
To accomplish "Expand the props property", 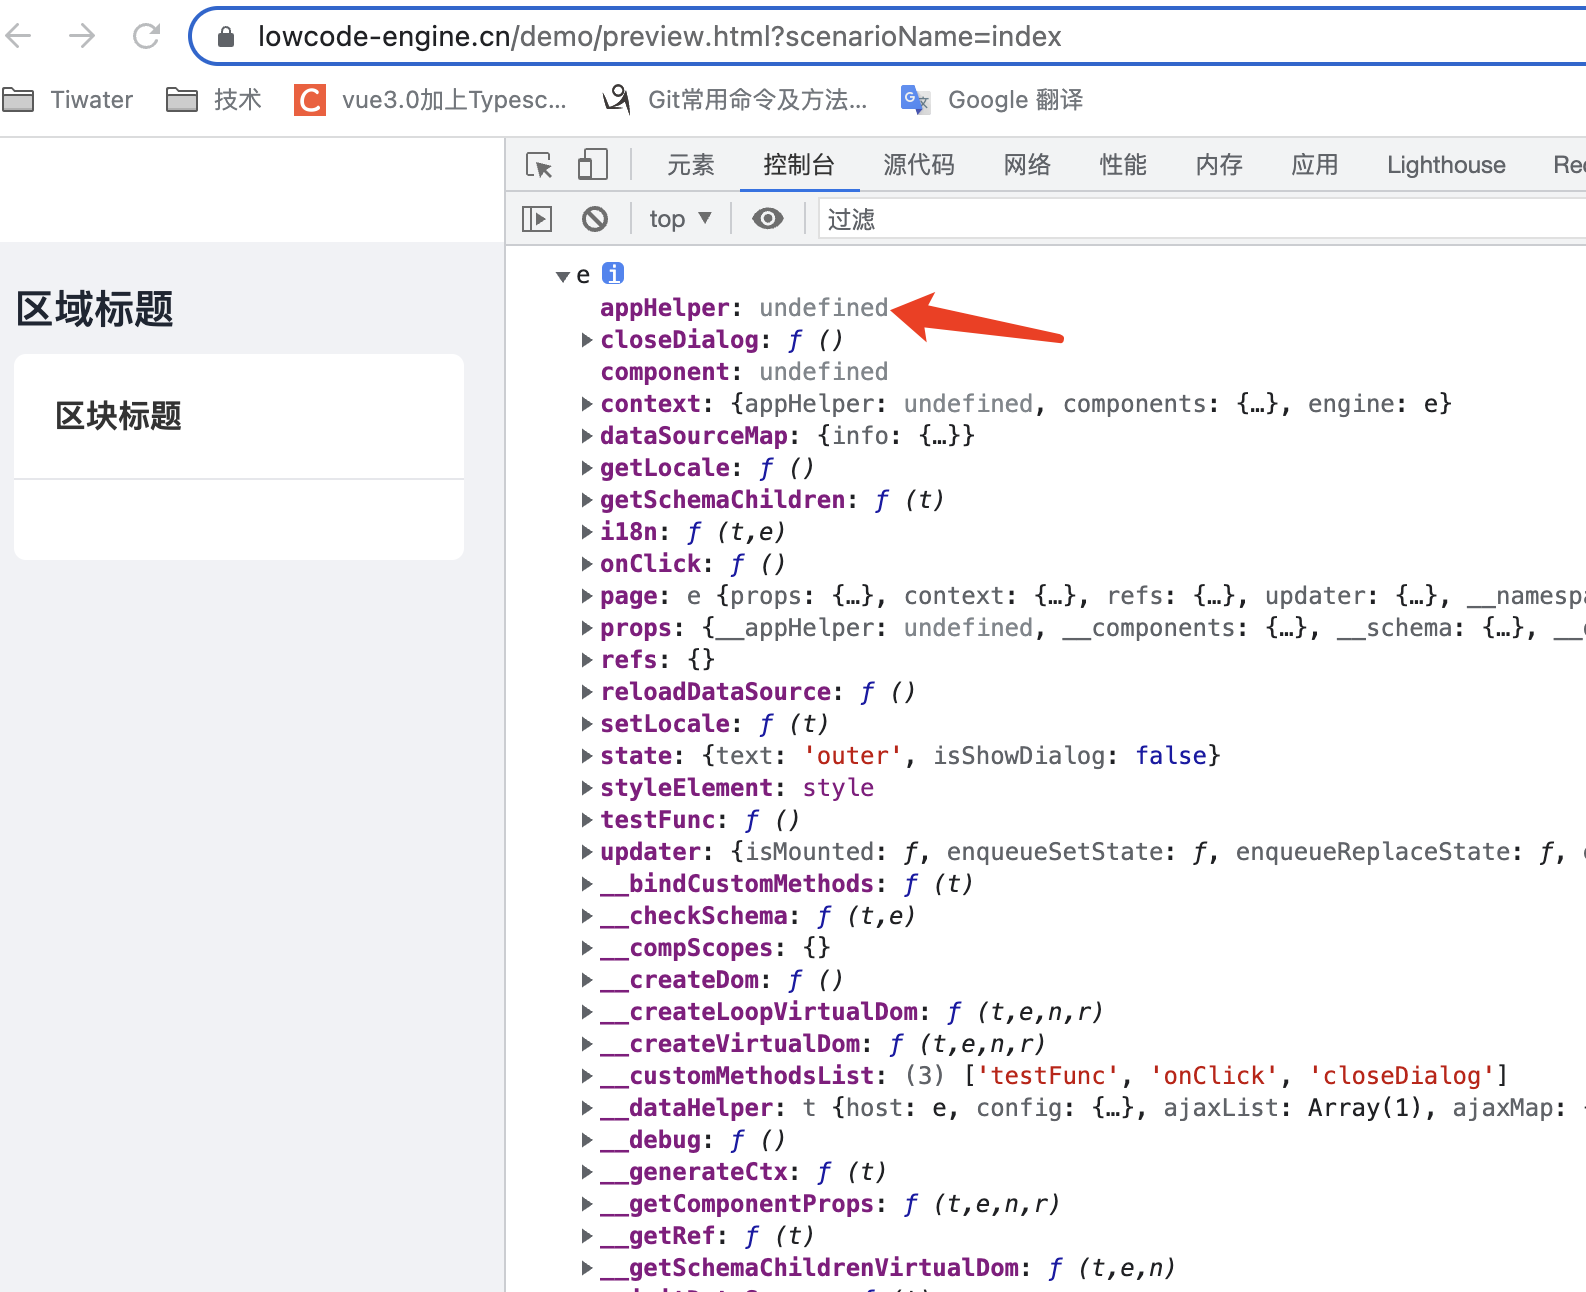I will coord(587,628).
